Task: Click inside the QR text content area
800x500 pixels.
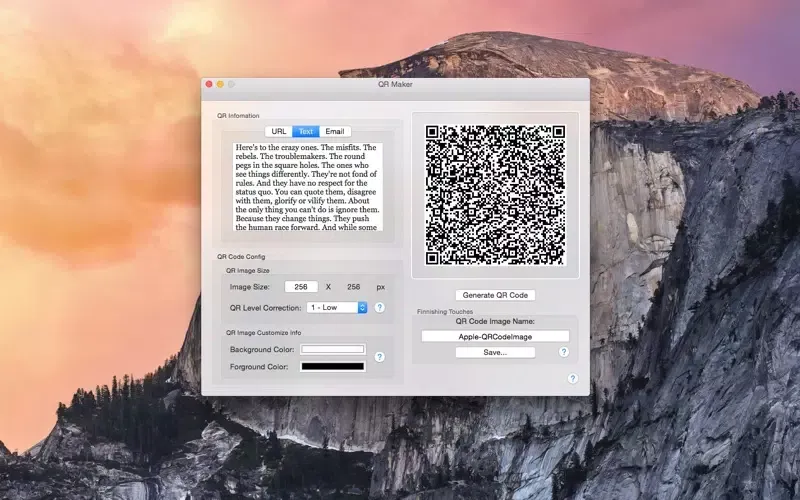Action: point(308,187)
